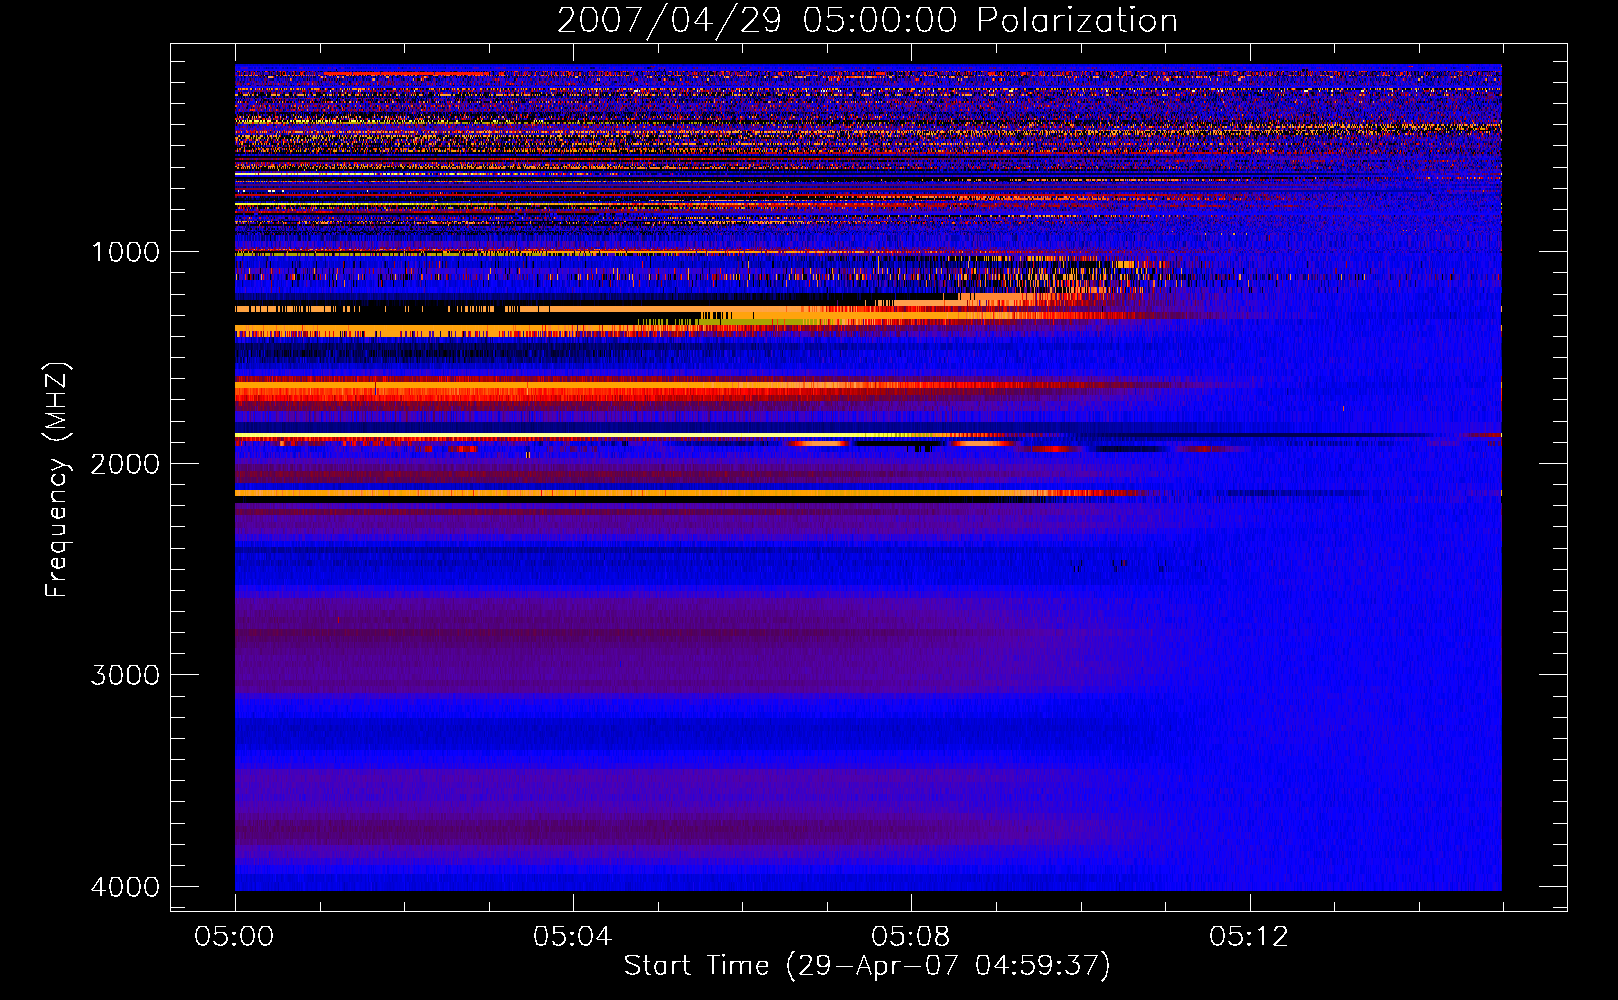Click the 'Start Time (29-Apr-07 04:59:37)' x-axis label
The width and height of the screenshot is (1618, 1000).
[867, 966]
